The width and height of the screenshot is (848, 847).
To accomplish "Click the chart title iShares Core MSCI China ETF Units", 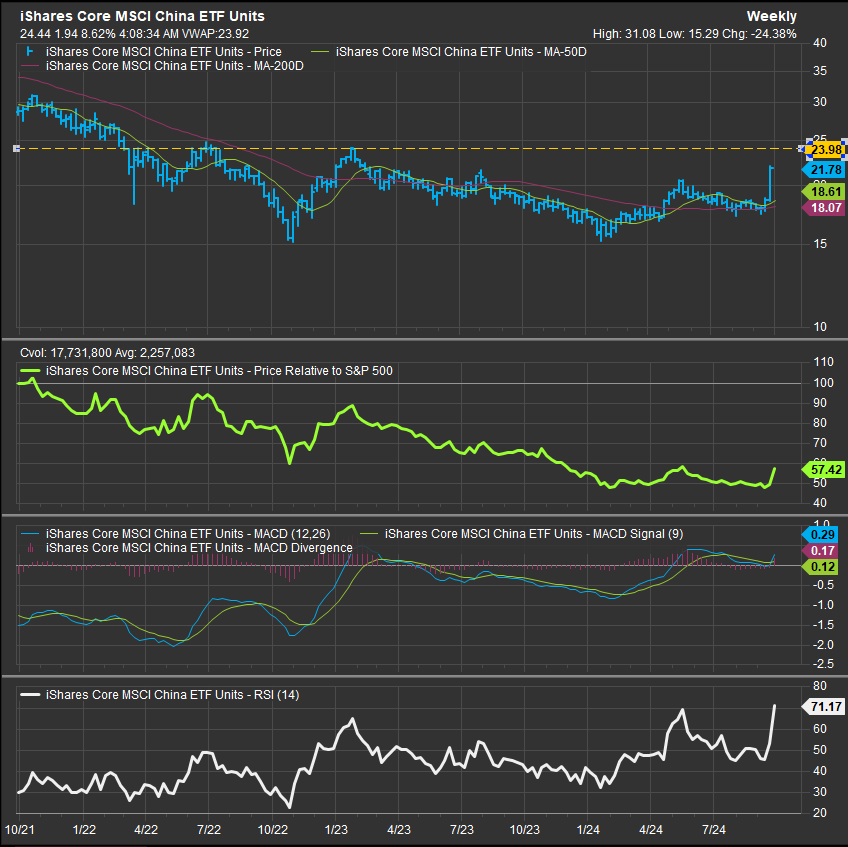I will pos(142,16).
